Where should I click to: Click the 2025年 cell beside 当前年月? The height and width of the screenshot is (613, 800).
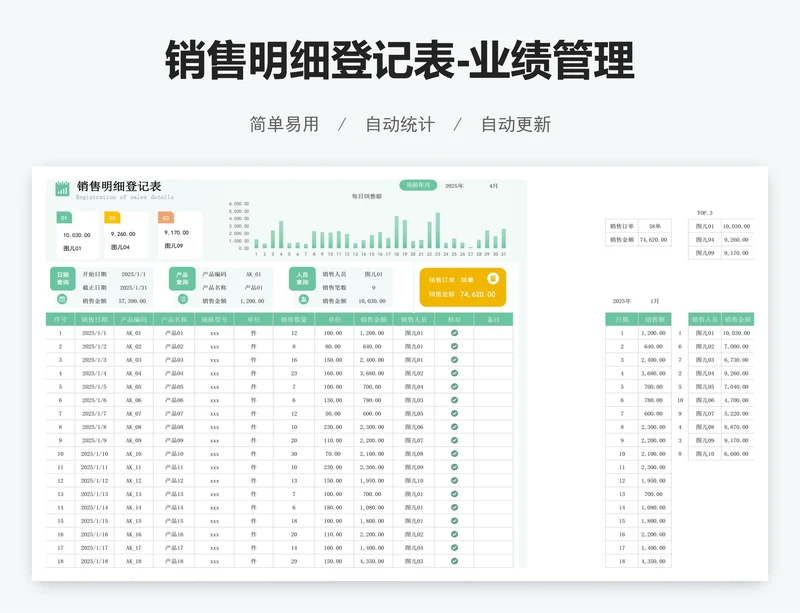[454, 186]
